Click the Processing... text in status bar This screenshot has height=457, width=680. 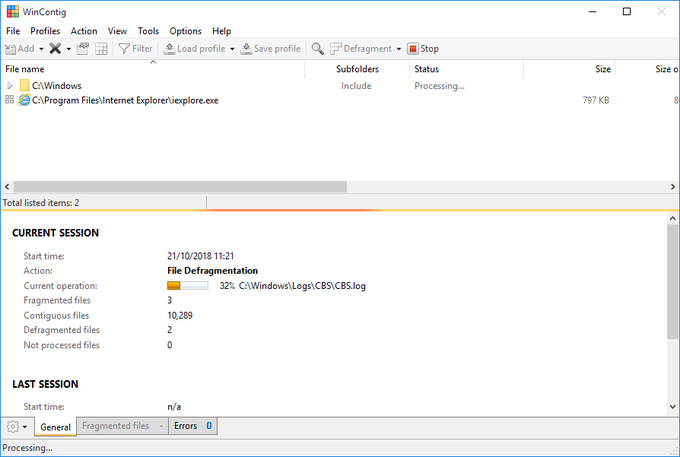[x=27, y=448]
